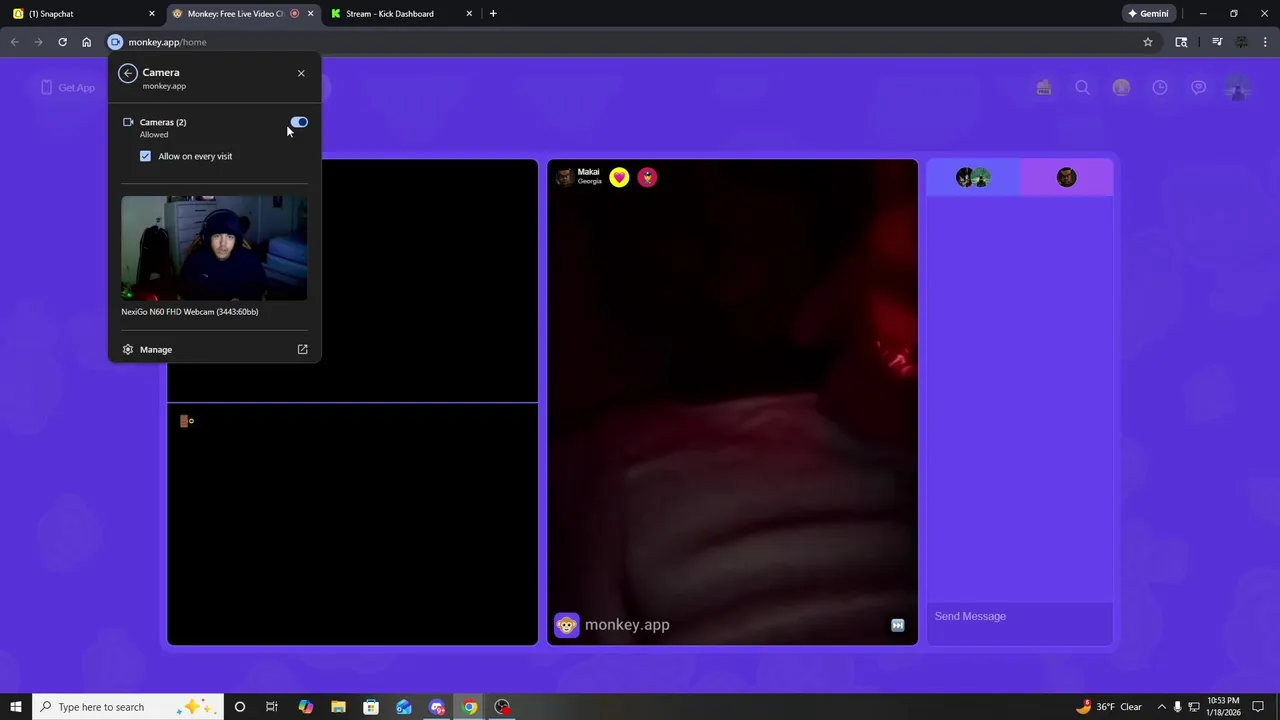This screenshot has height=720, width=1280.
Task: Open OBS Studio from taskbar
Action: pyautogui.click(x=502, y=707)
